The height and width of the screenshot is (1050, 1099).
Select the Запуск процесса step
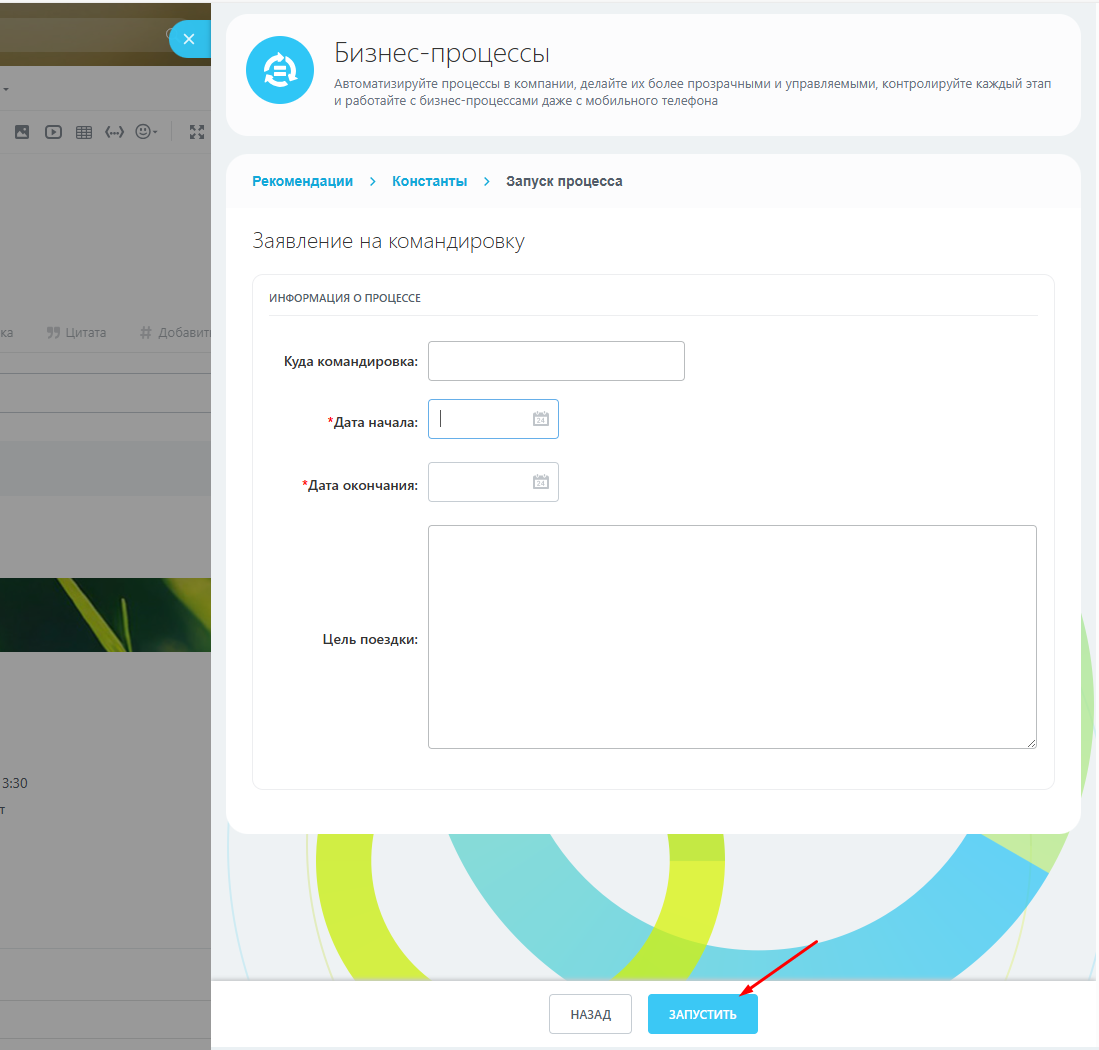click(x=564, y=181)
